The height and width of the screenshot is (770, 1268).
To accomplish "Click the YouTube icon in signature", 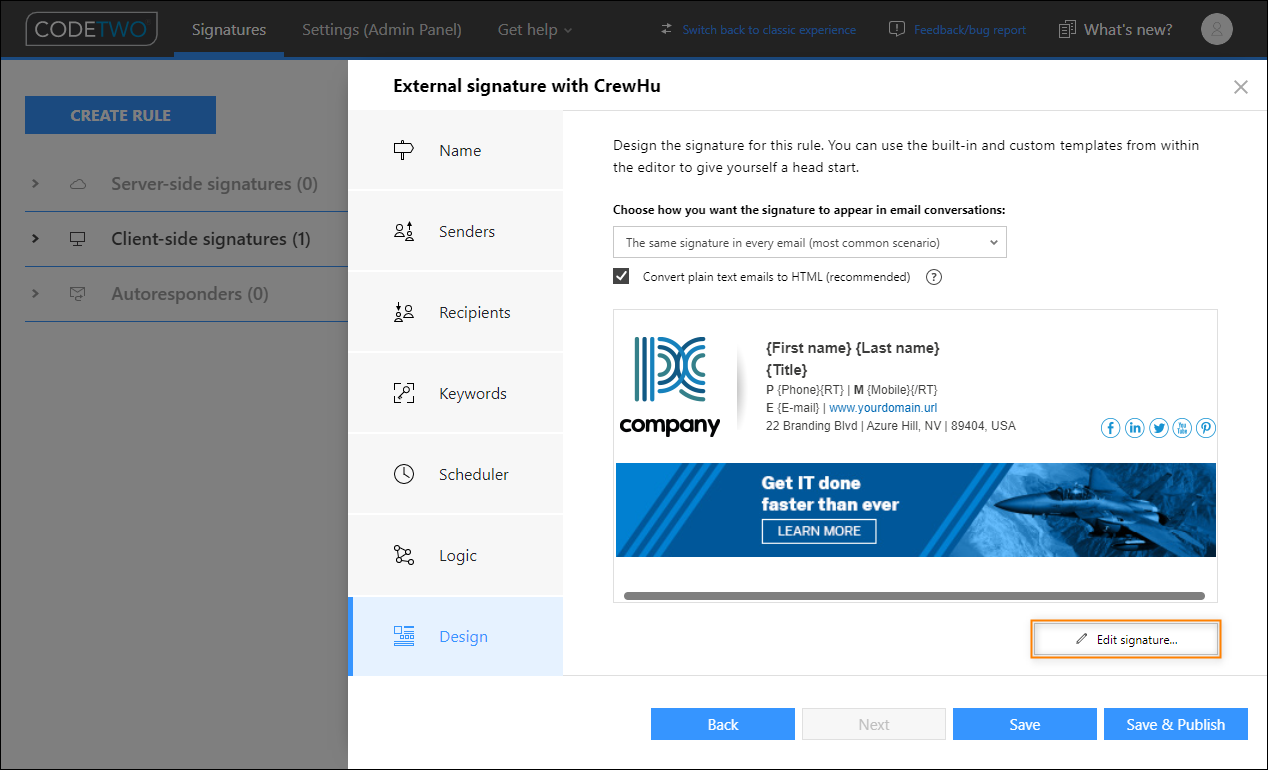I will click(1183, 428).
